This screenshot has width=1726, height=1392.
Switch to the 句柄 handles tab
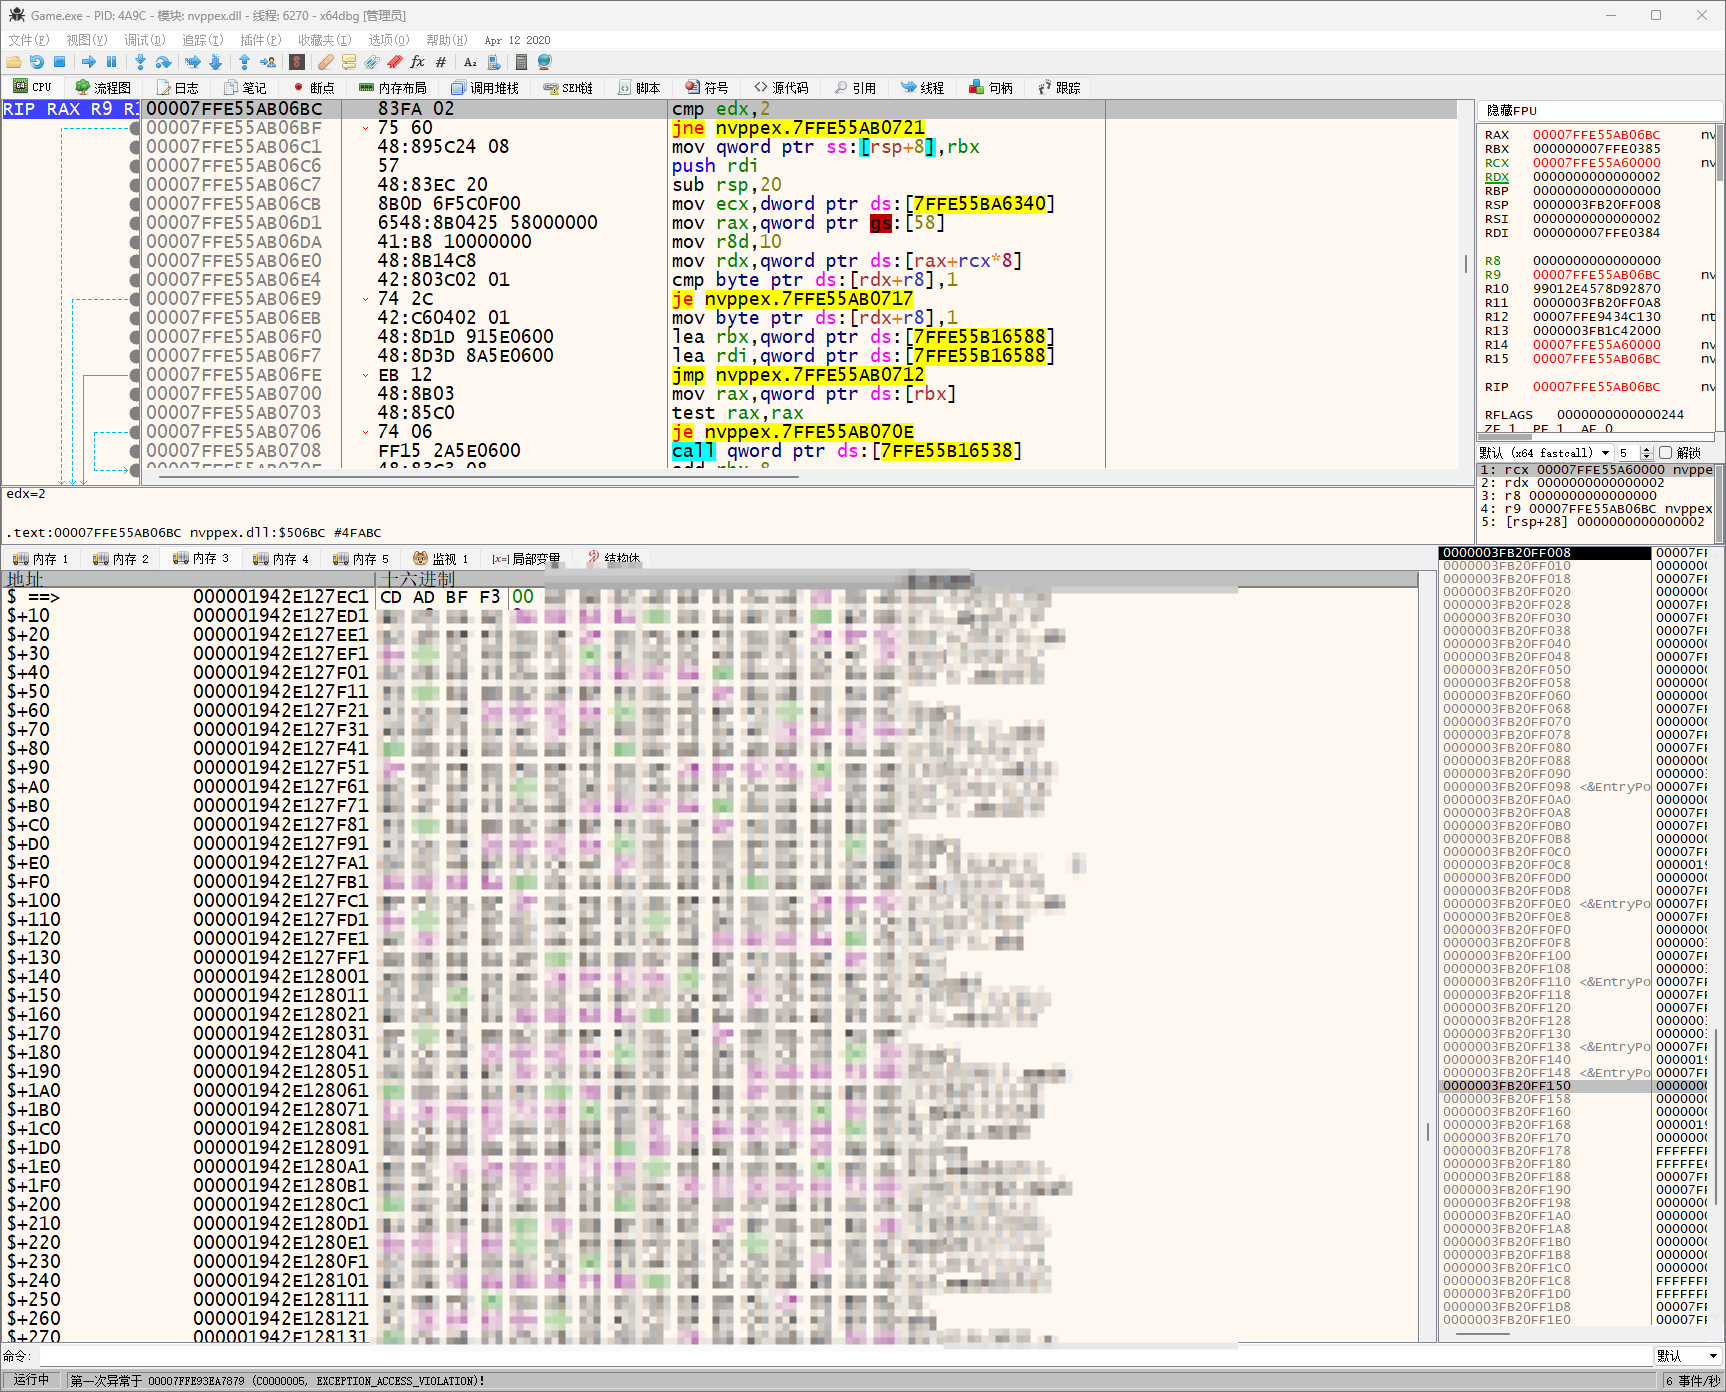tap(991, 88)
